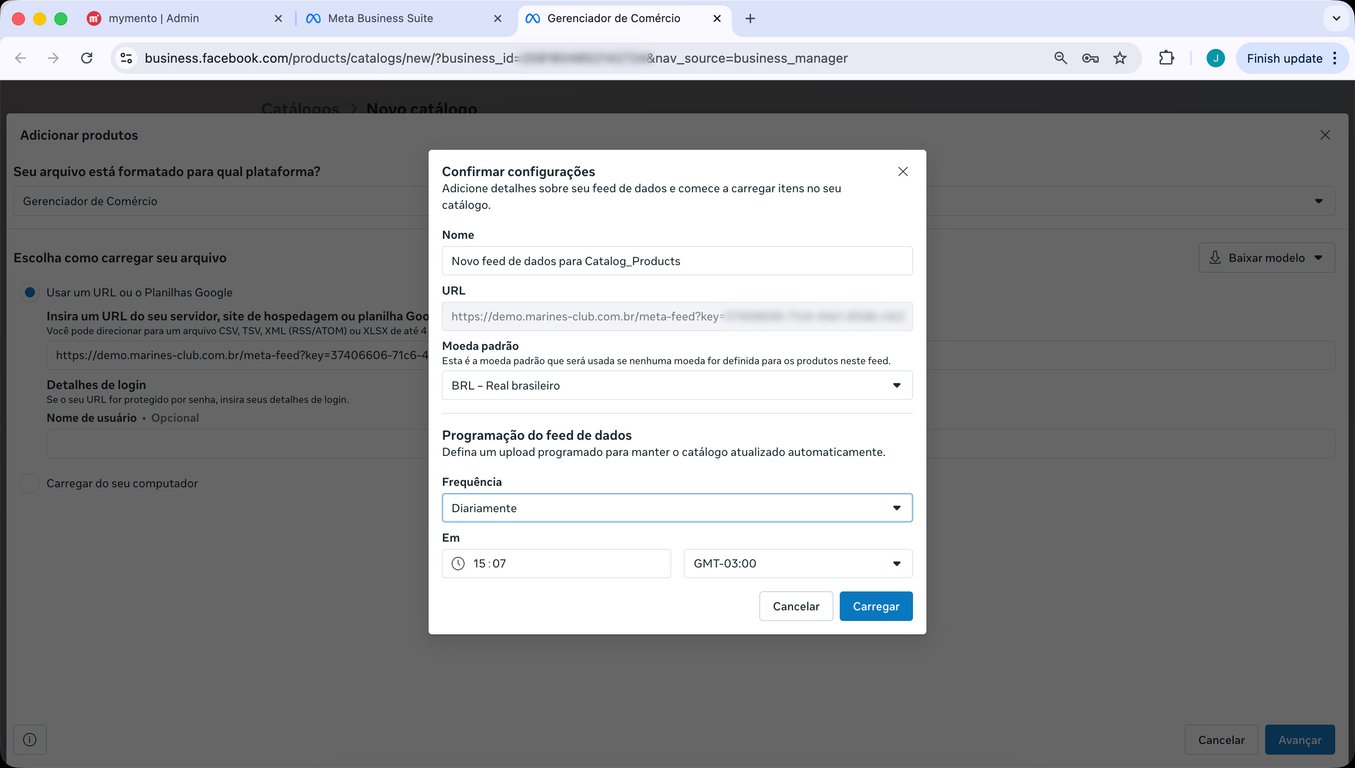Open the profile avatar icon
This screenshot has width=1355, height=768.
click(1215, 58)
